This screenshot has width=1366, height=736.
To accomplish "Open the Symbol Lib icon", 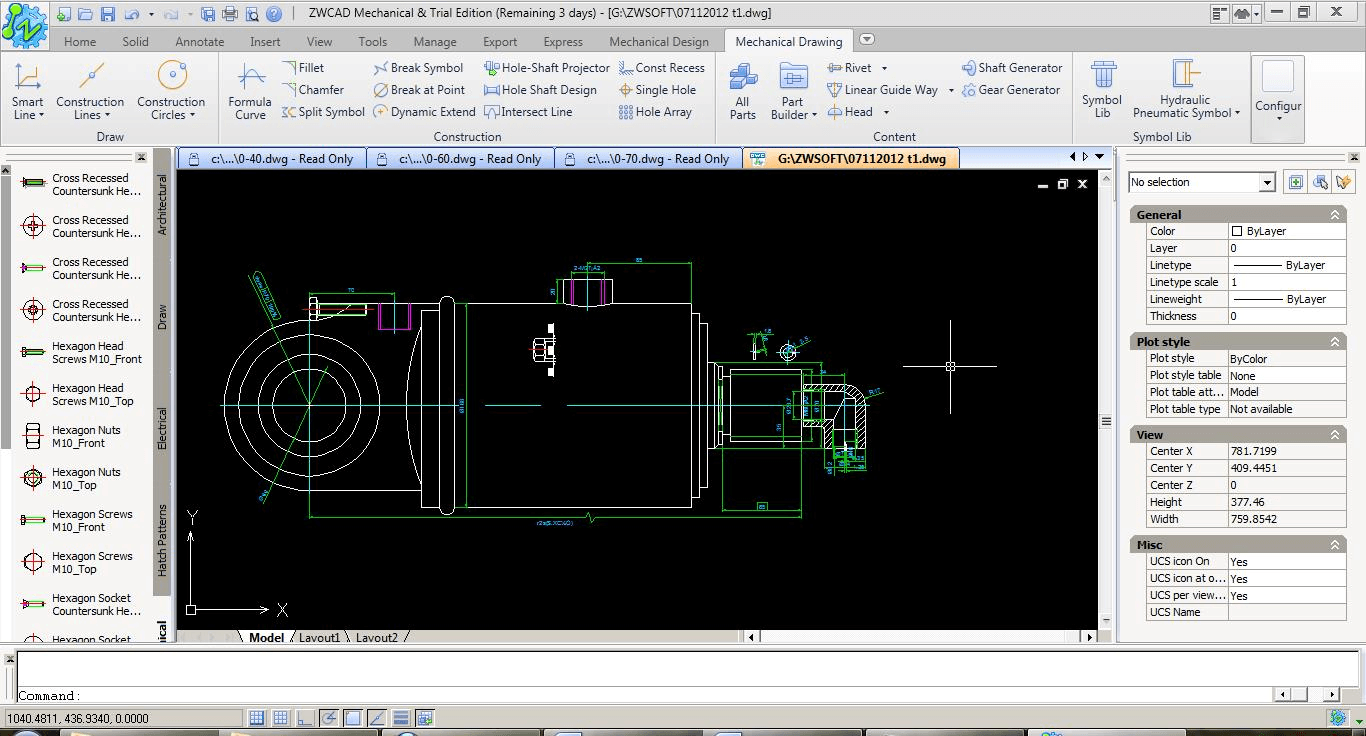I will coord(1102,90).
